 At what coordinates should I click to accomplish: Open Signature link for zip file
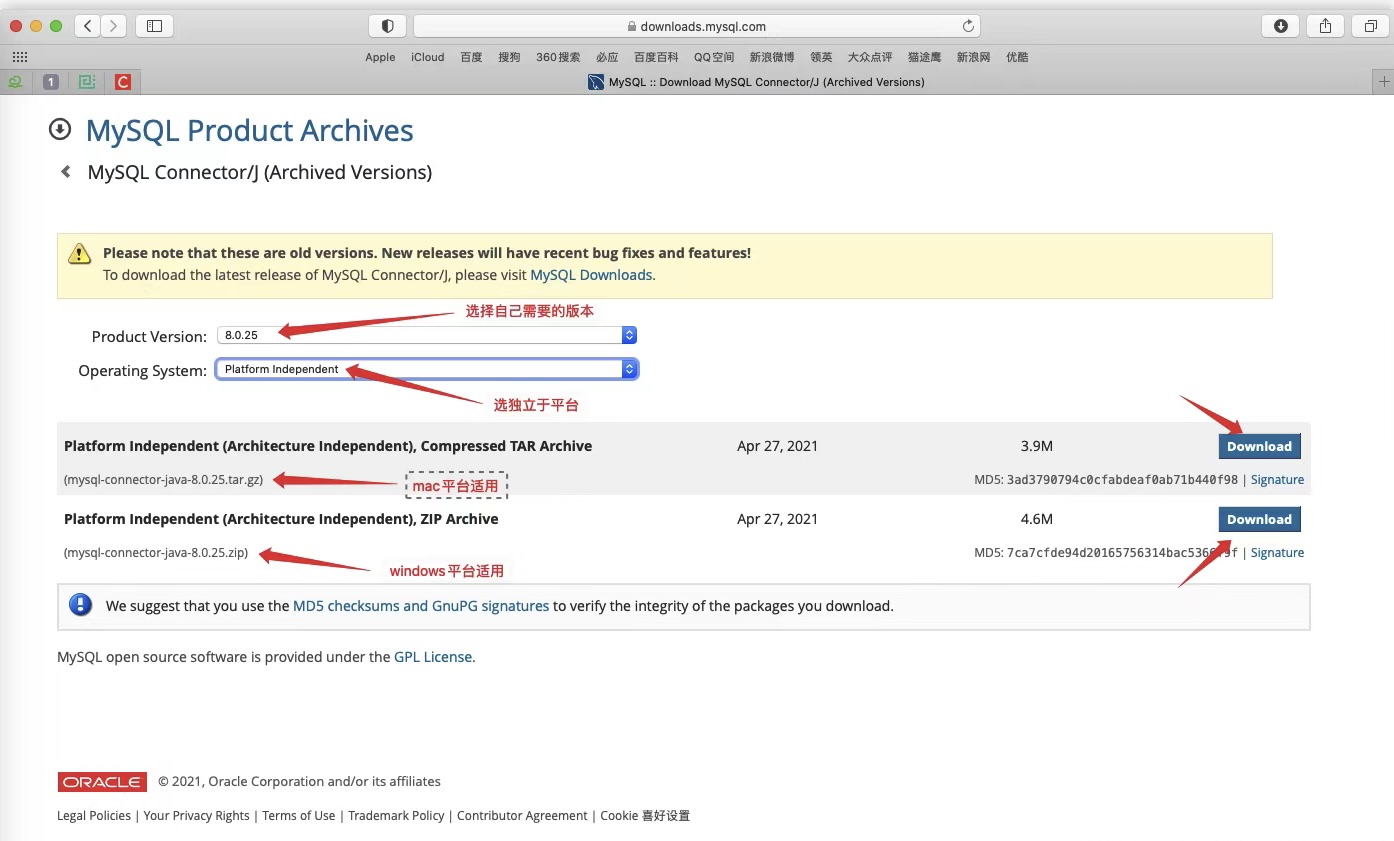[1277, 553]
